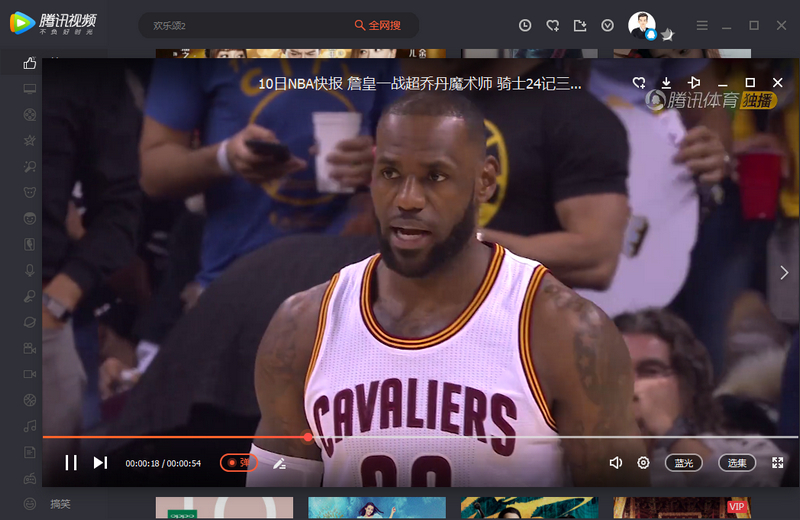800x520 pixels.
Task: Open the microphone sidebar icon
Action: point(30,270)
